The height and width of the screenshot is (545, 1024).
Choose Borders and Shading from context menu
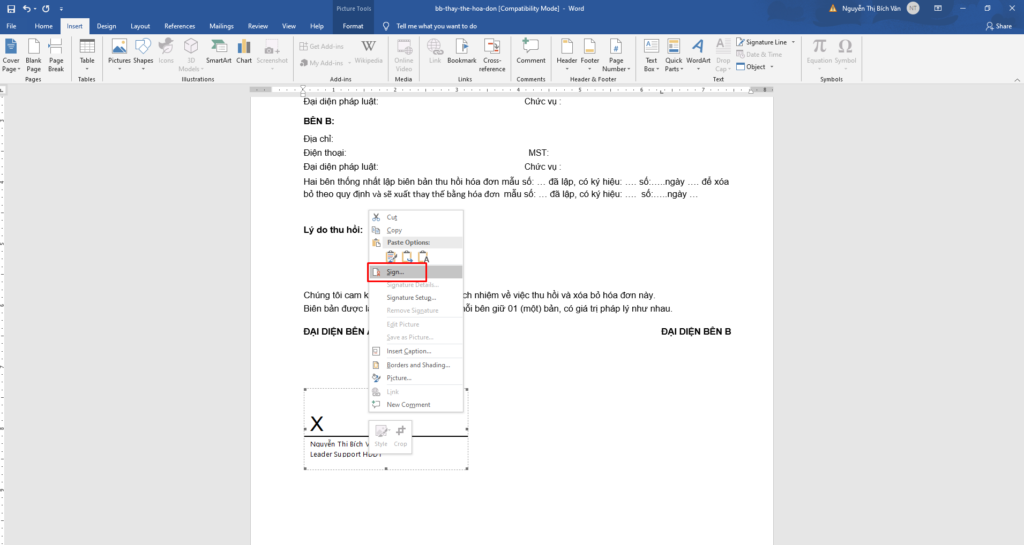pos(418,365)
